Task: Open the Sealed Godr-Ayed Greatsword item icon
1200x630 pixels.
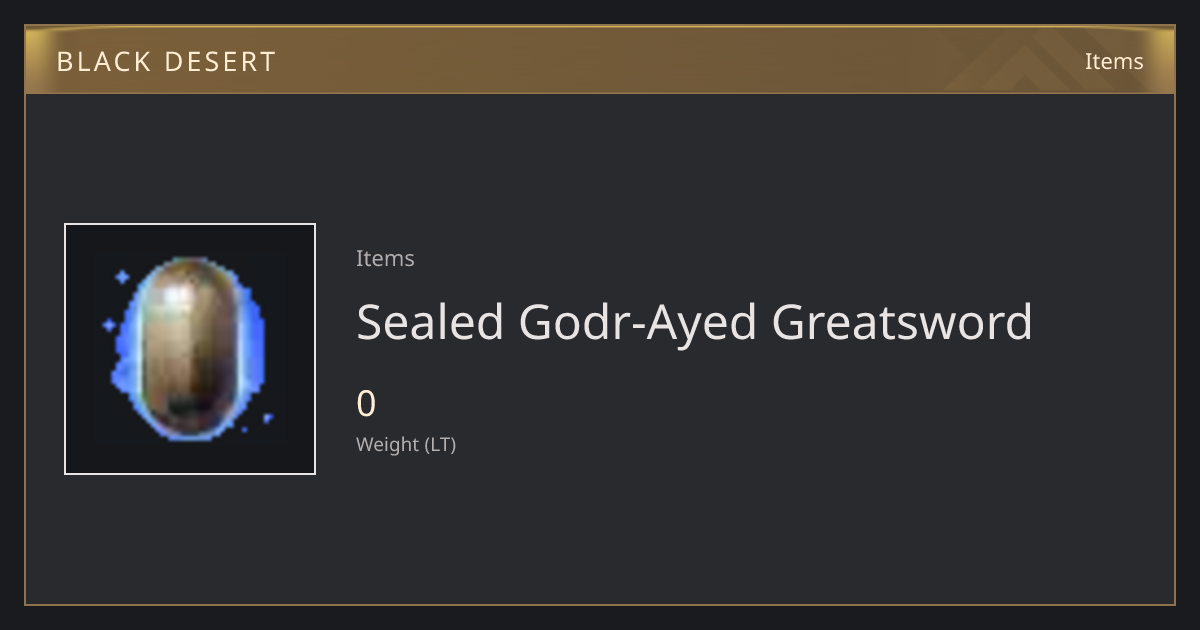Action: pyautogui.click(x=190, y=349)
